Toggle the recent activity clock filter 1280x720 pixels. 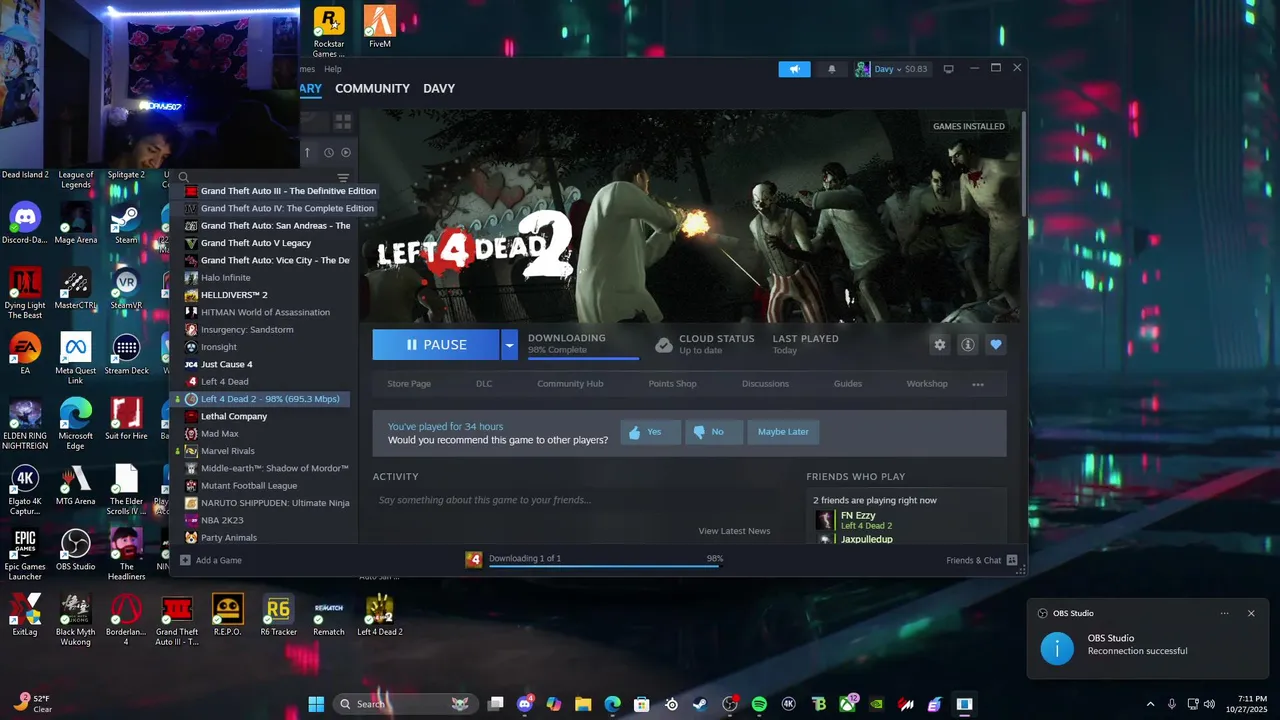click(328, 152)
